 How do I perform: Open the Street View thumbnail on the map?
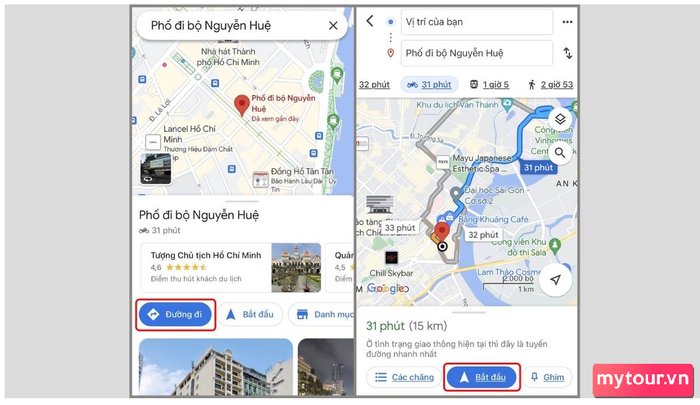pos(155,169)
